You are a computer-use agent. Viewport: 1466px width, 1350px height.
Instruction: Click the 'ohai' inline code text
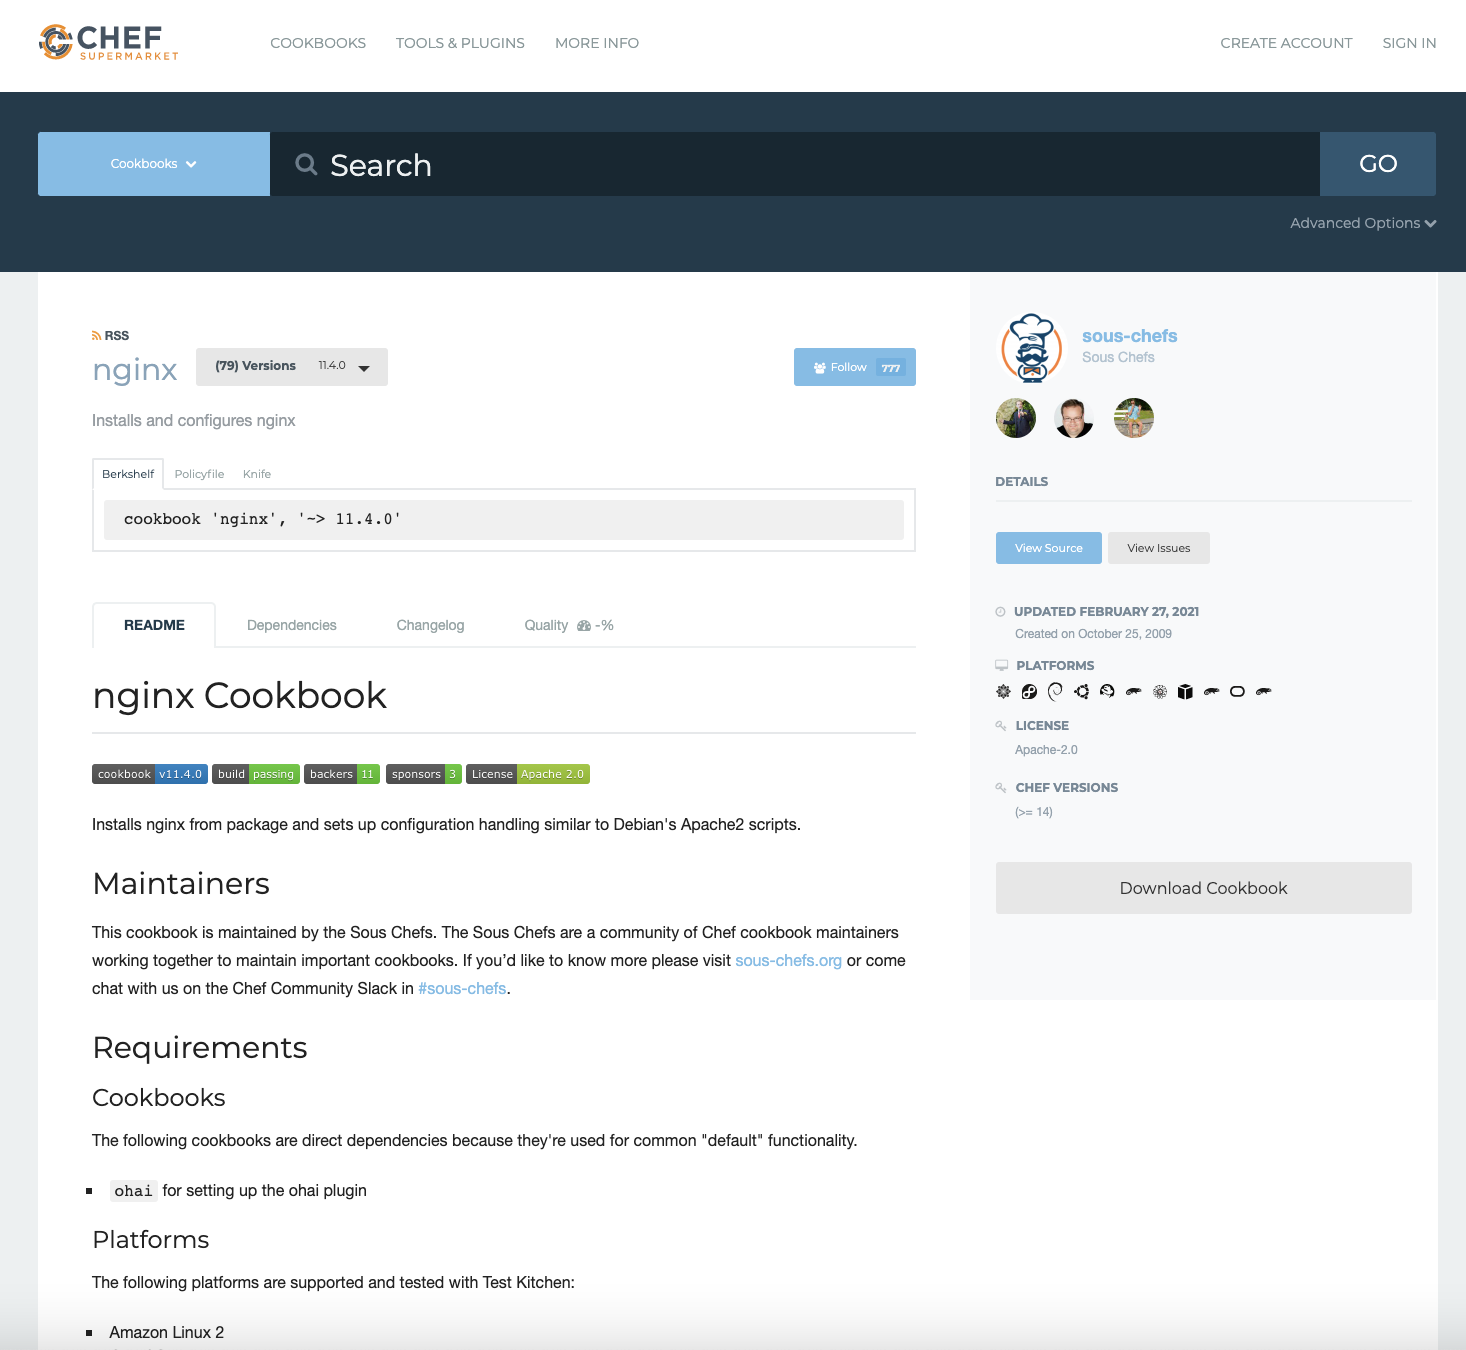[x=133, y=1190]
